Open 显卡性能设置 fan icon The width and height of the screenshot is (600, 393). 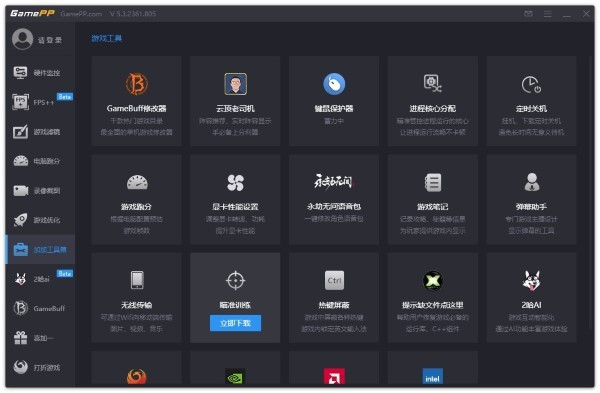[x=235, y=183]
